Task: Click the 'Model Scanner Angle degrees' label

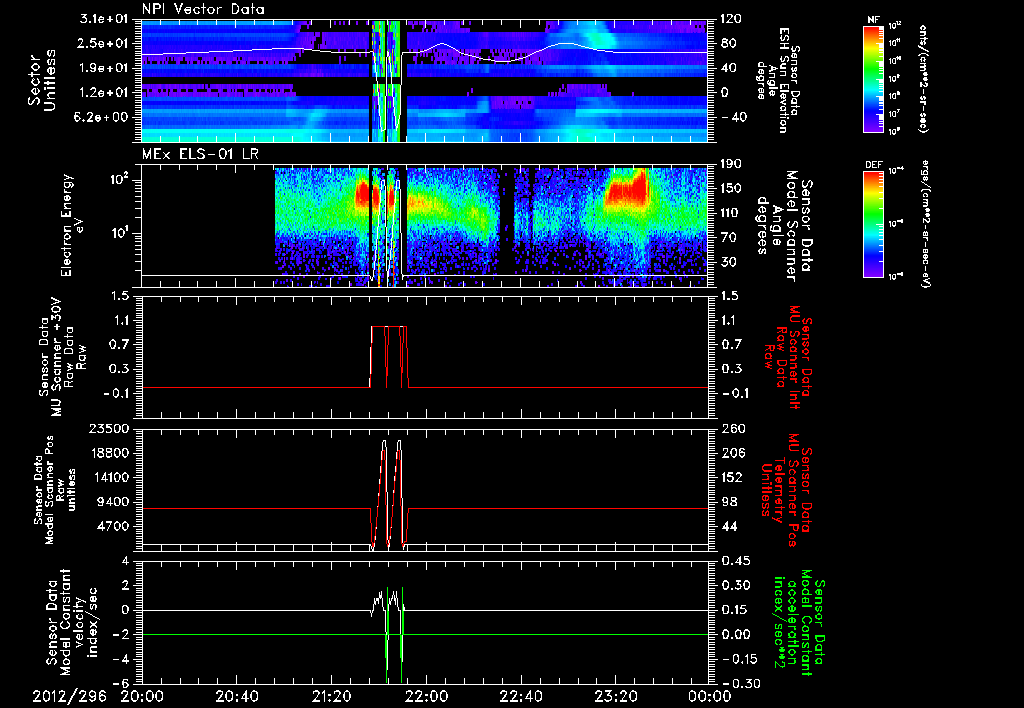Action: click(x=784, y=226)
